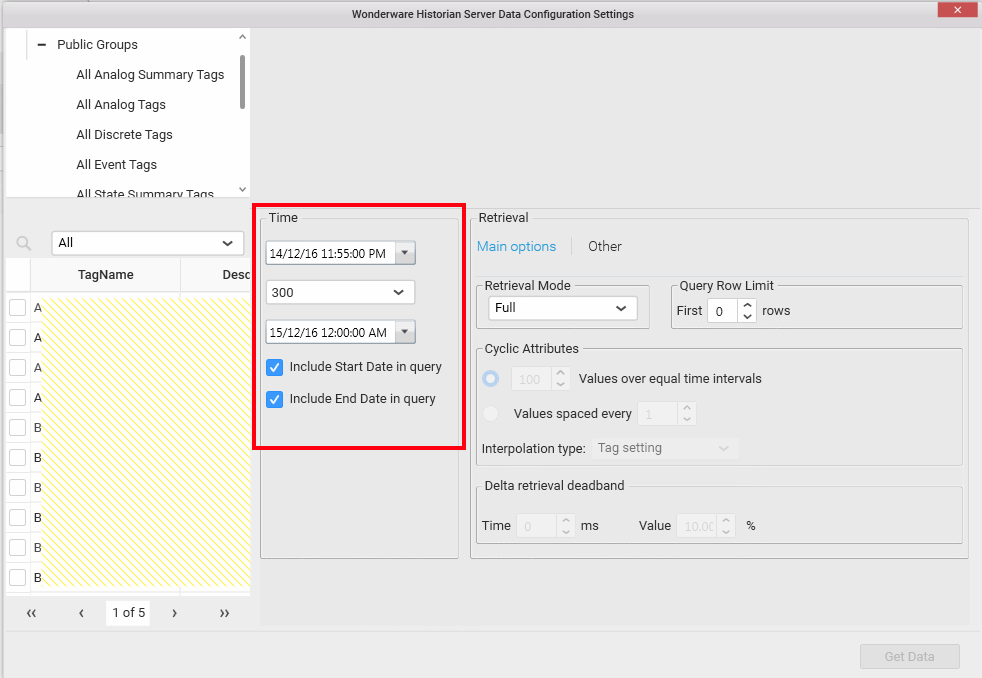Uncheck Include Start Date in query
Viewport: 982px width, 678px height.
274,367
